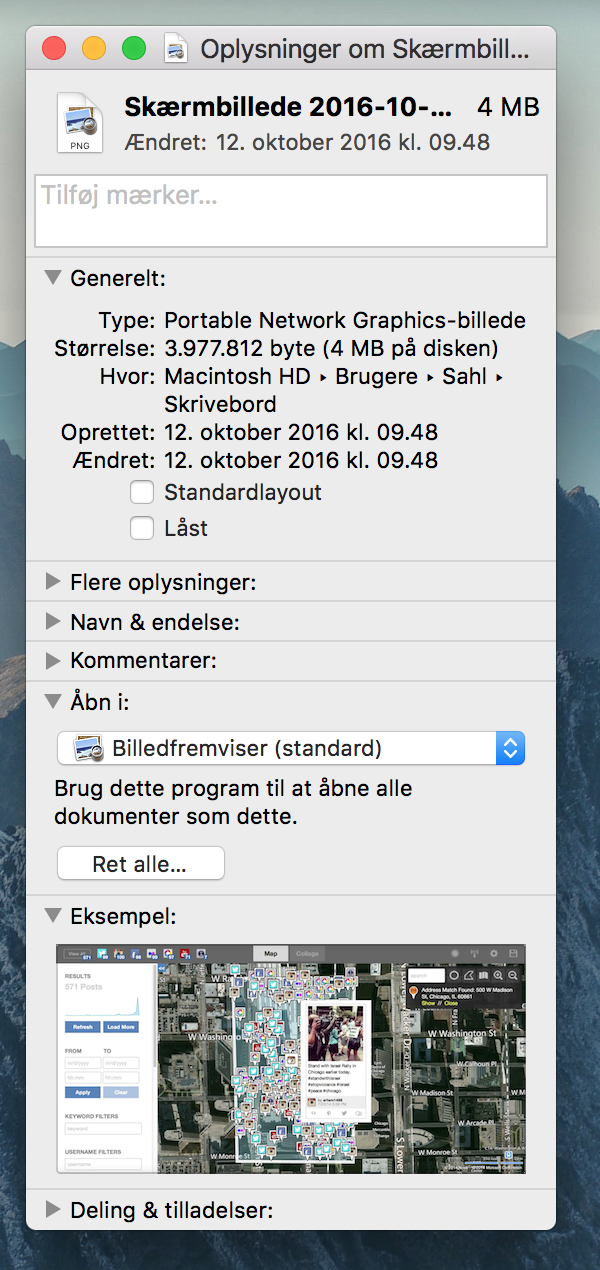The height and width of the screenshot is (1270, 600).
Task: Expand the Flere oplysninger section
Action: 53,581
